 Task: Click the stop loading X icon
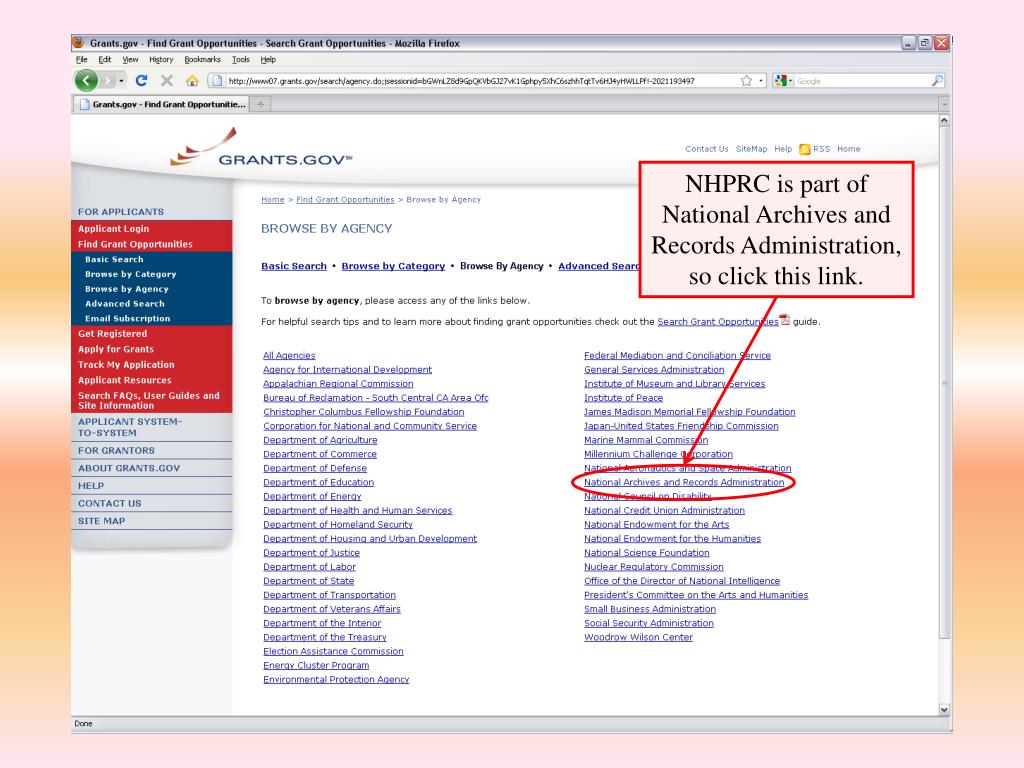click(167, 80)
